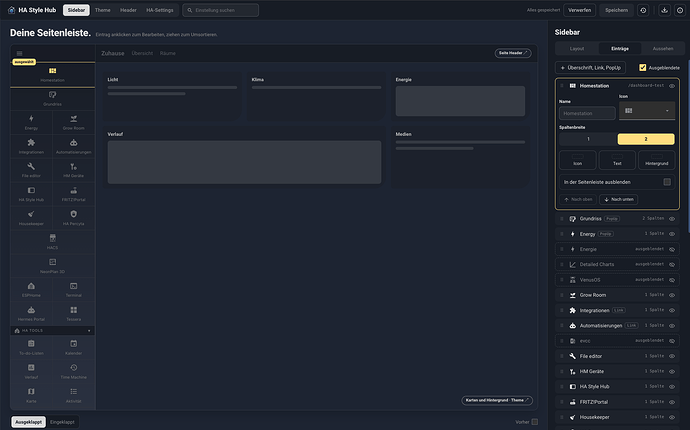Check 'In der Seitenleiste ausblenden' checkbox
The image size is (690, 430).
point(667,182)
